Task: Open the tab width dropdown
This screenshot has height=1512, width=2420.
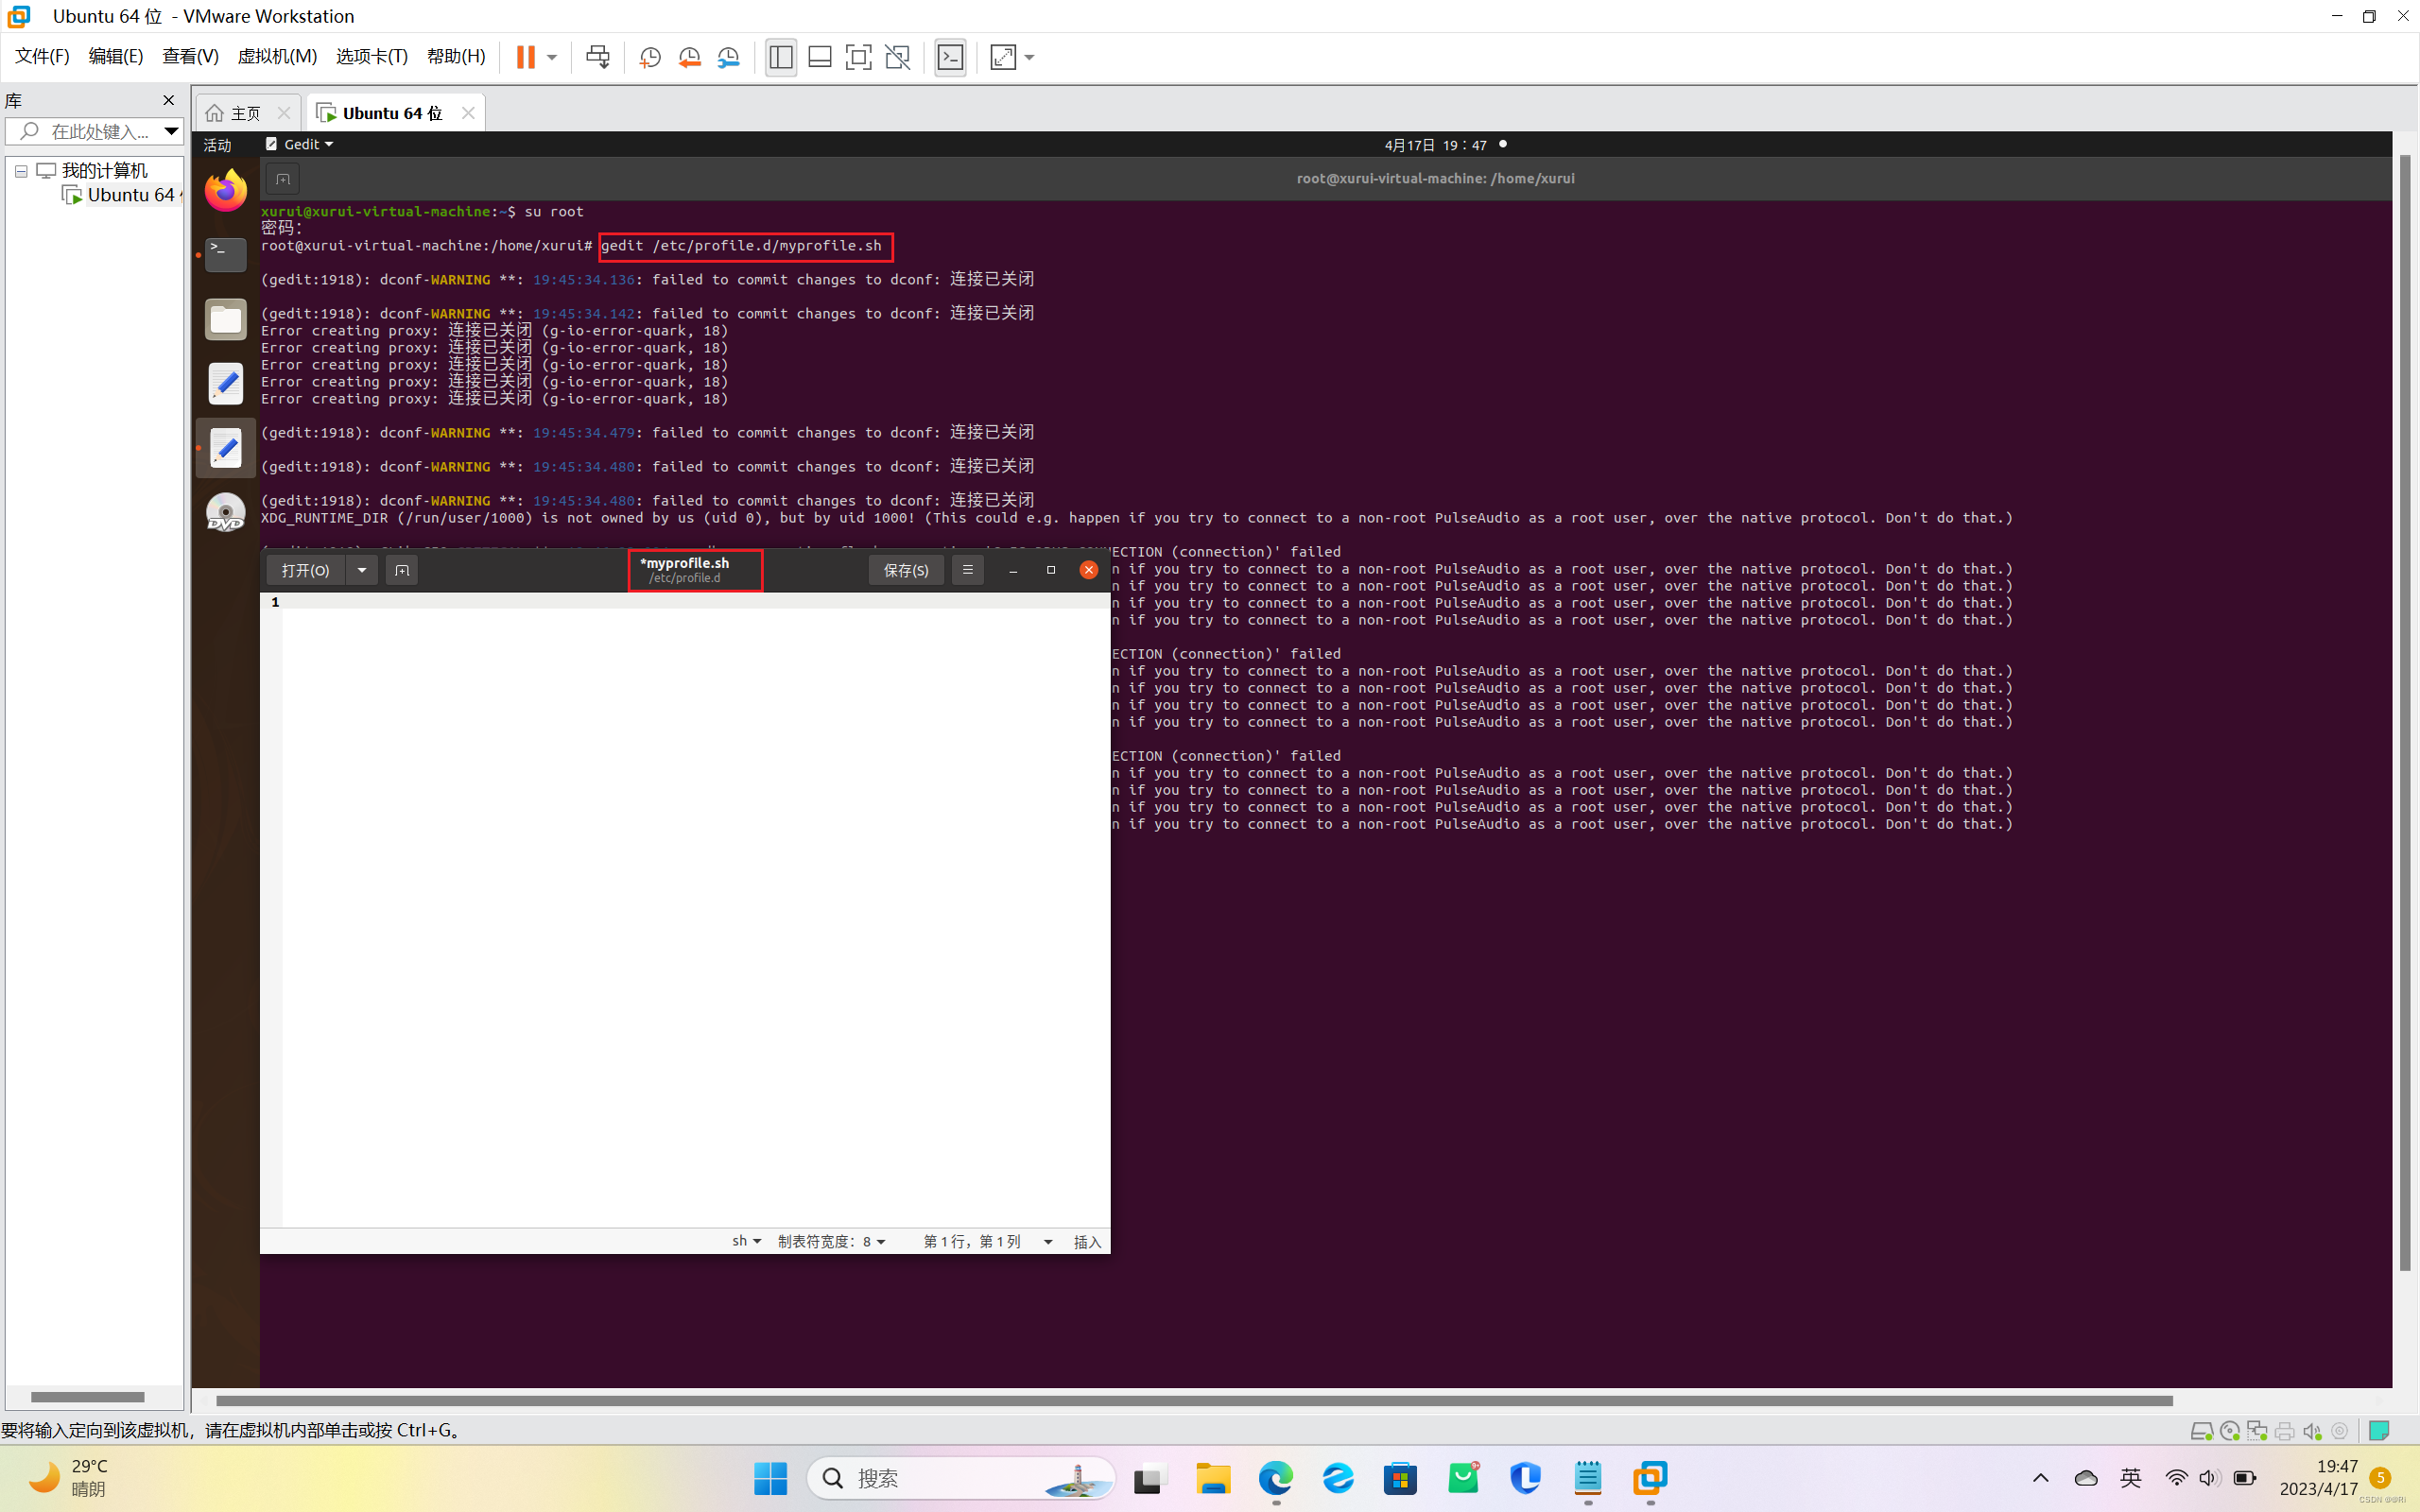Action: tap(832, 1241)
